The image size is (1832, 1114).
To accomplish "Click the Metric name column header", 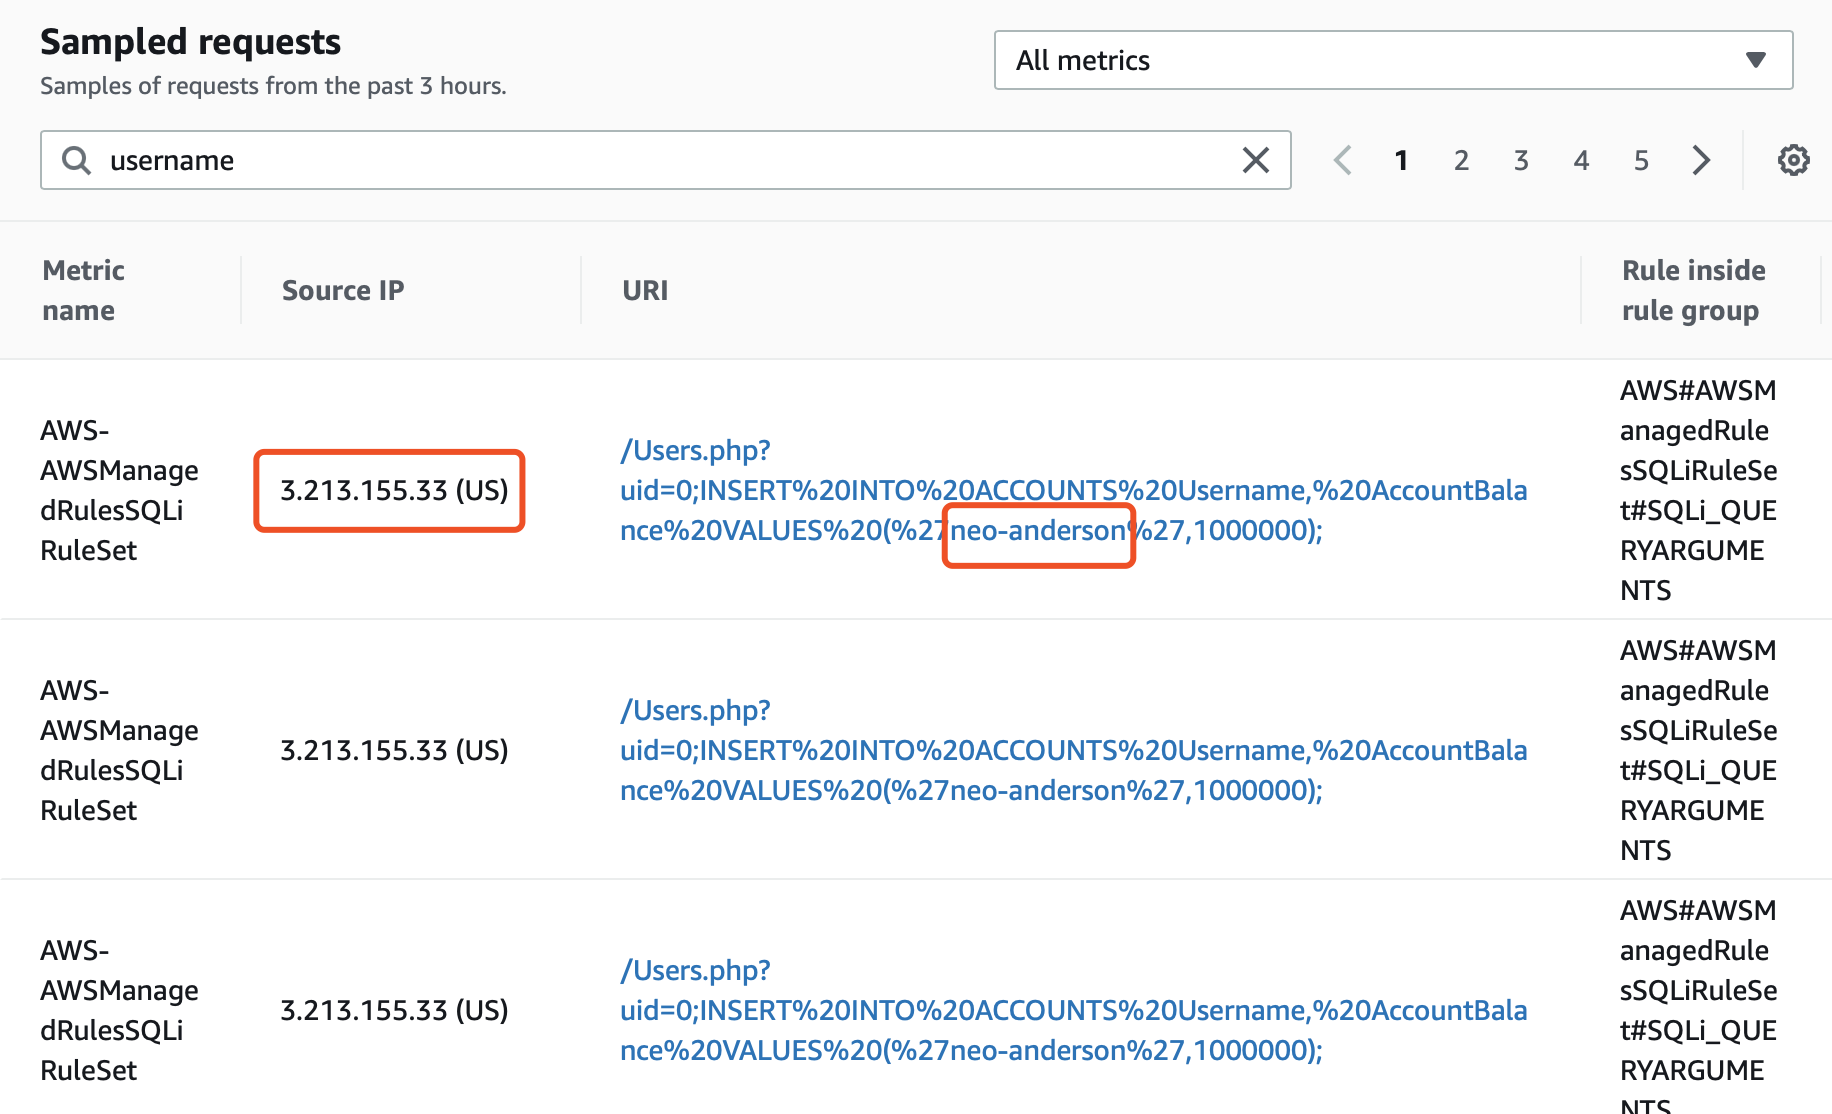I will coord(83,290).
